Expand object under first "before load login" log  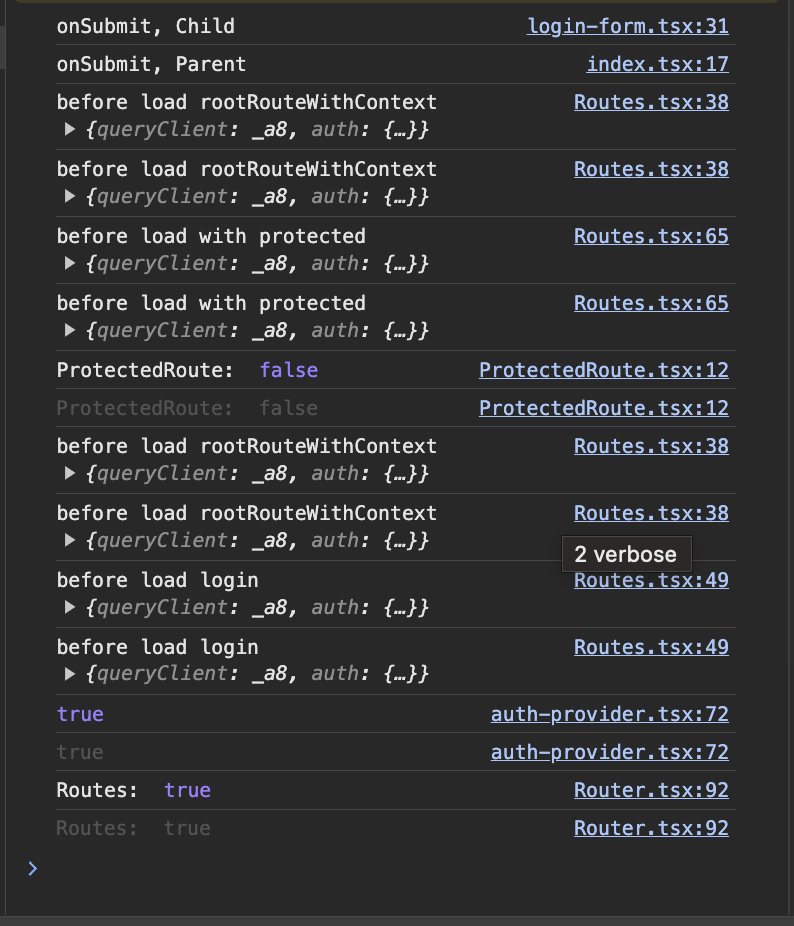(70, 607)
